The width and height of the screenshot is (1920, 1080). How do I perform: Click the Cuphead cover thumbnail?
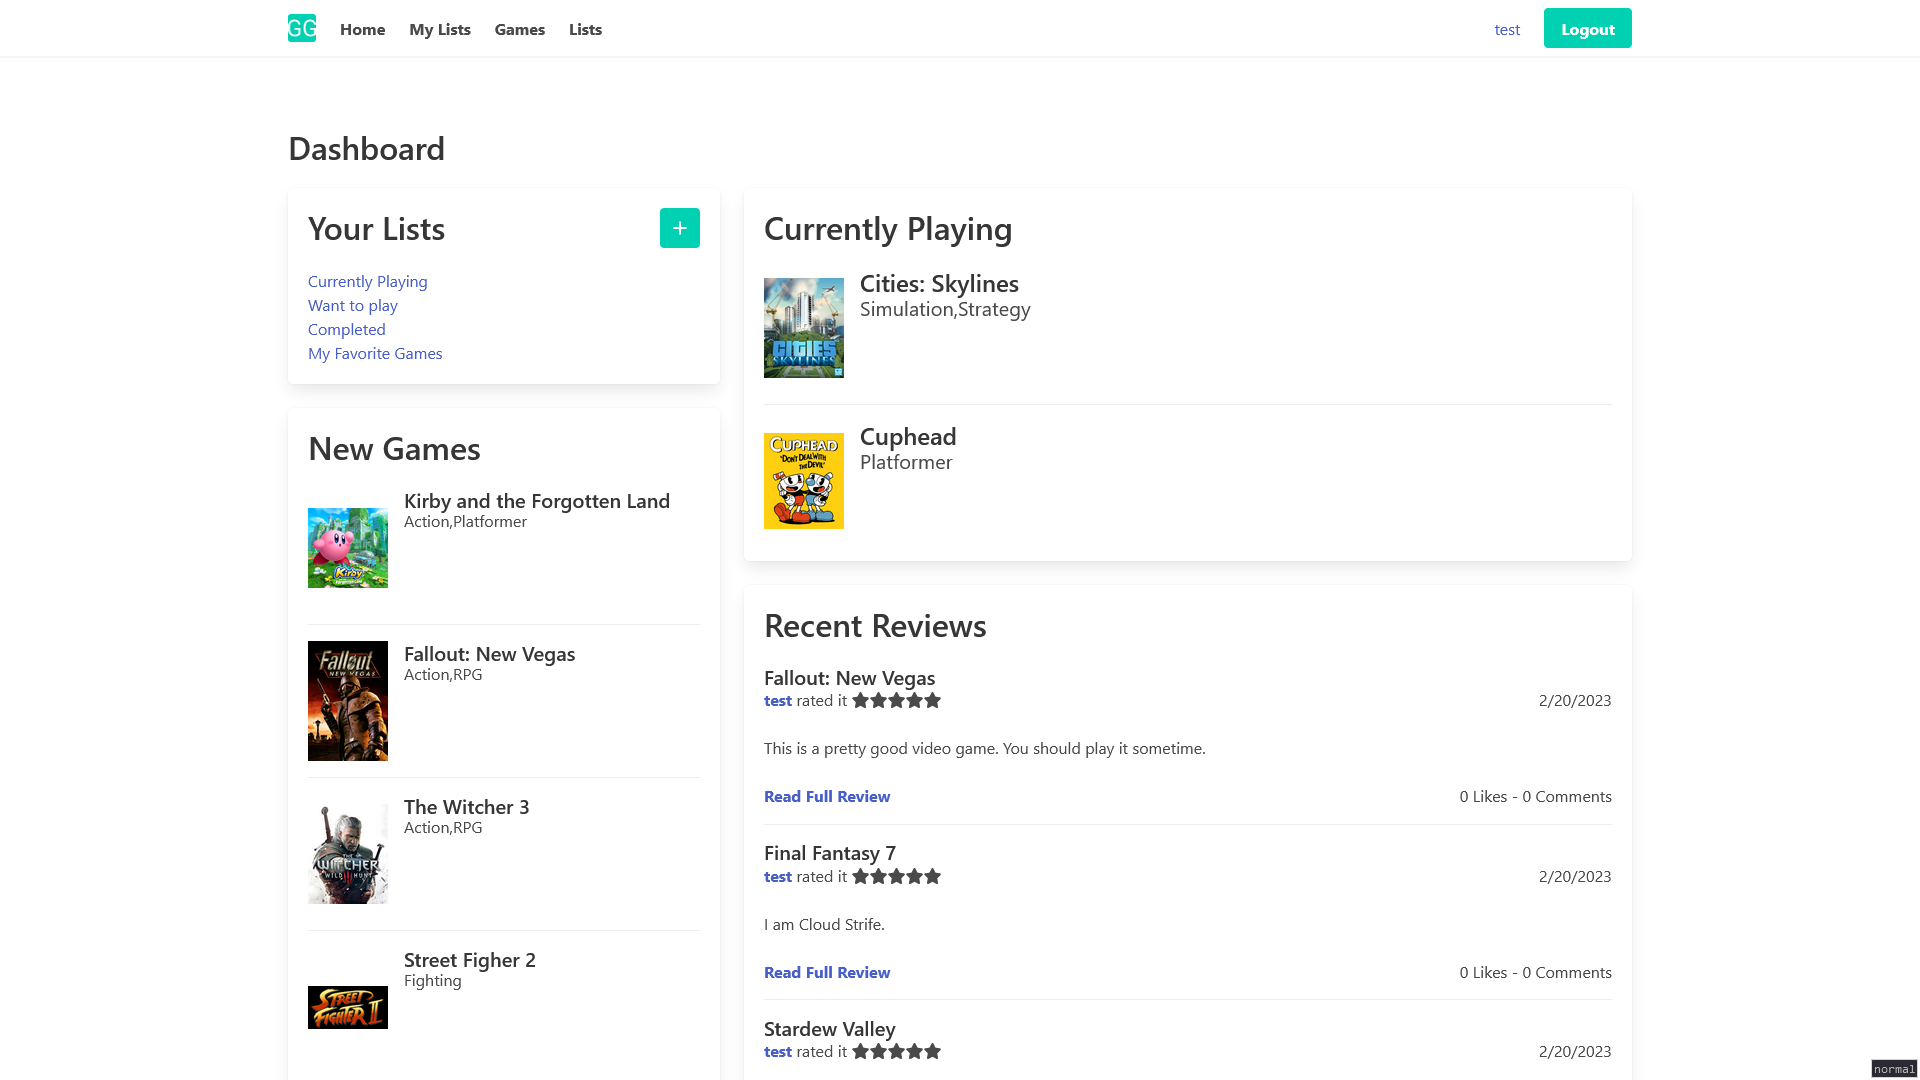pyautogui.click(x=804, y=481)
